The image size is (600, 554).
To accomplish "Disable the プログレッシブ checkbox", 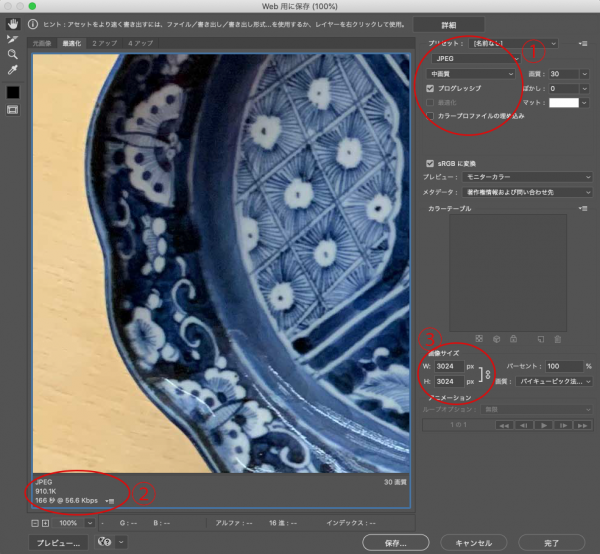I will (x=430, y=88).
